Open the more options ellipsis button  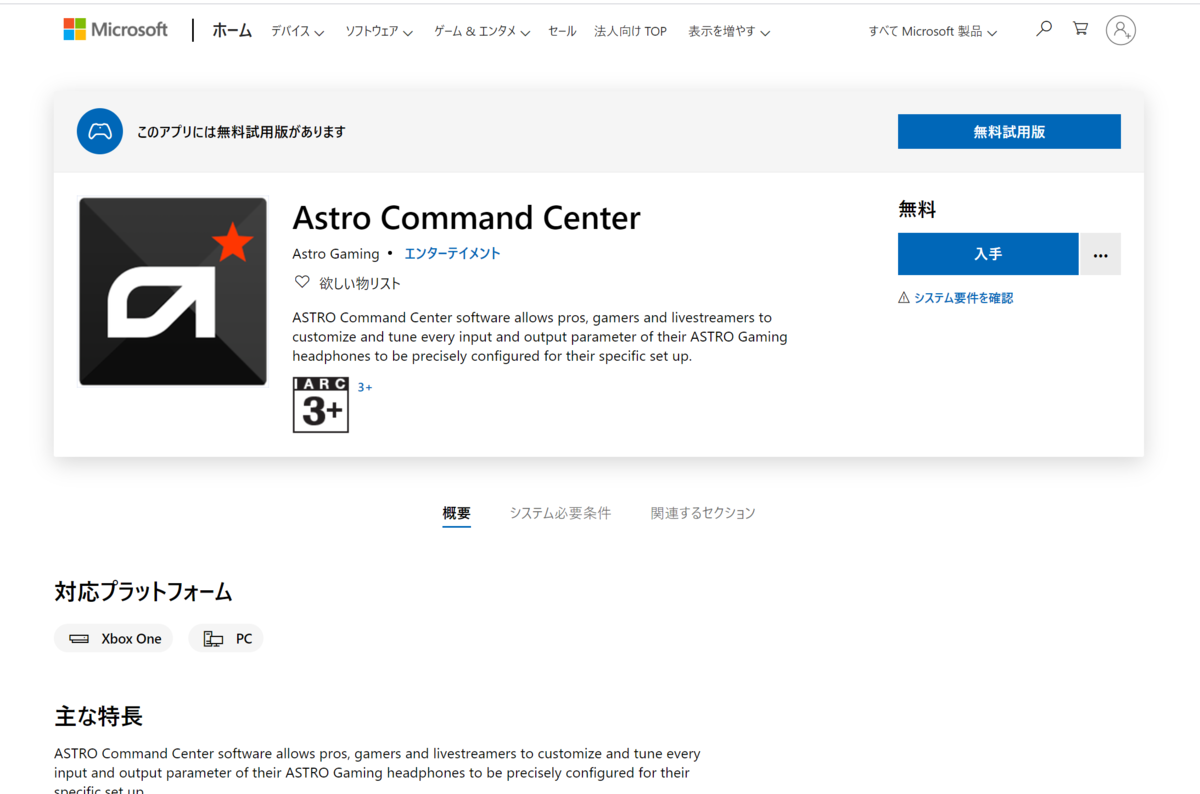(x=1101, y=254)
